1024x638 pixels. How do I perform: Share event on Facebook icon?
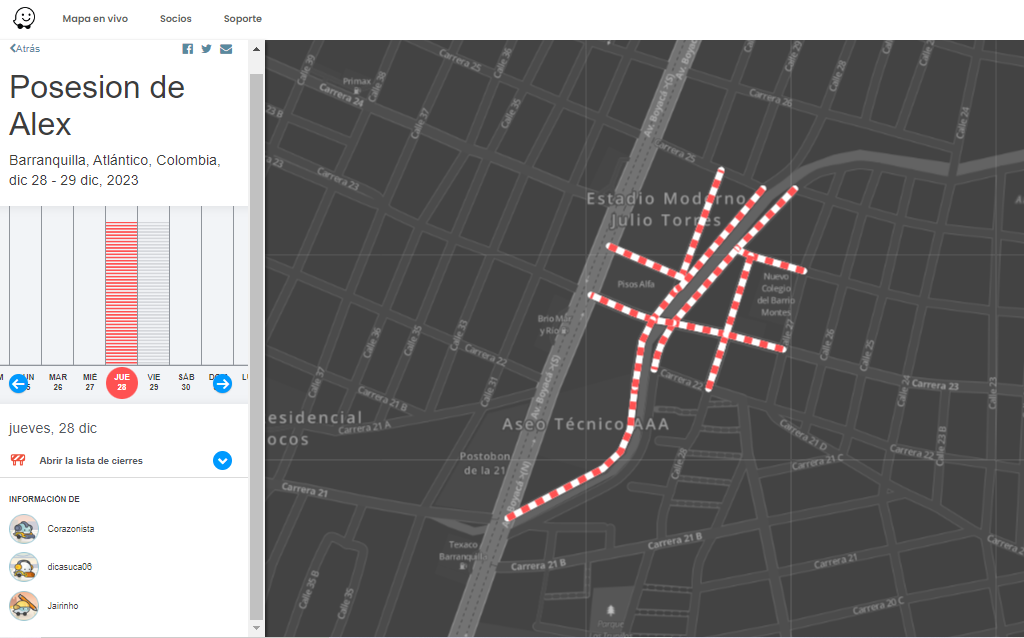[187, 49]
